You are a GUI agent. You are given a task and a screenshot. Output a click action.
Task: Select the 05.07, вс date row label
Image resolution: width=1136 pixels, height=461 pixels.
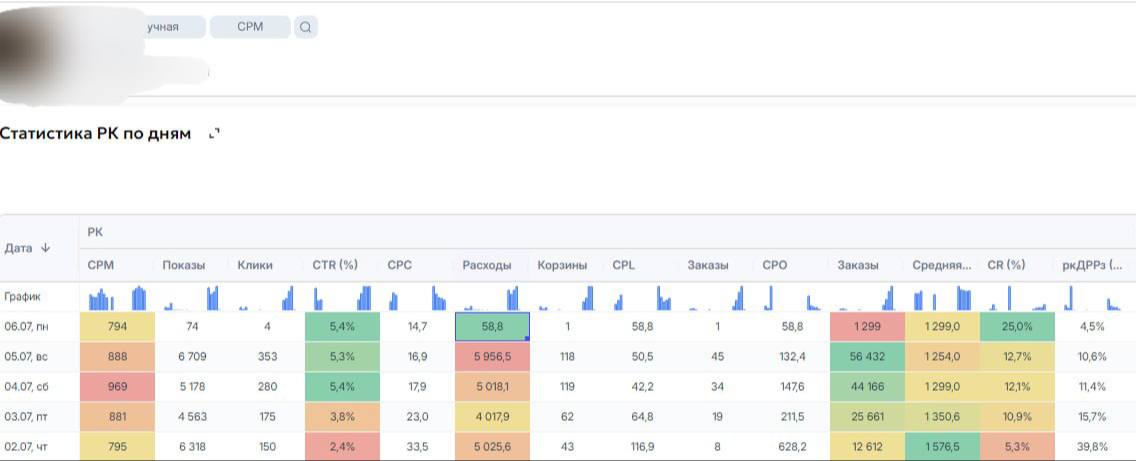click(x=26, y=357)
